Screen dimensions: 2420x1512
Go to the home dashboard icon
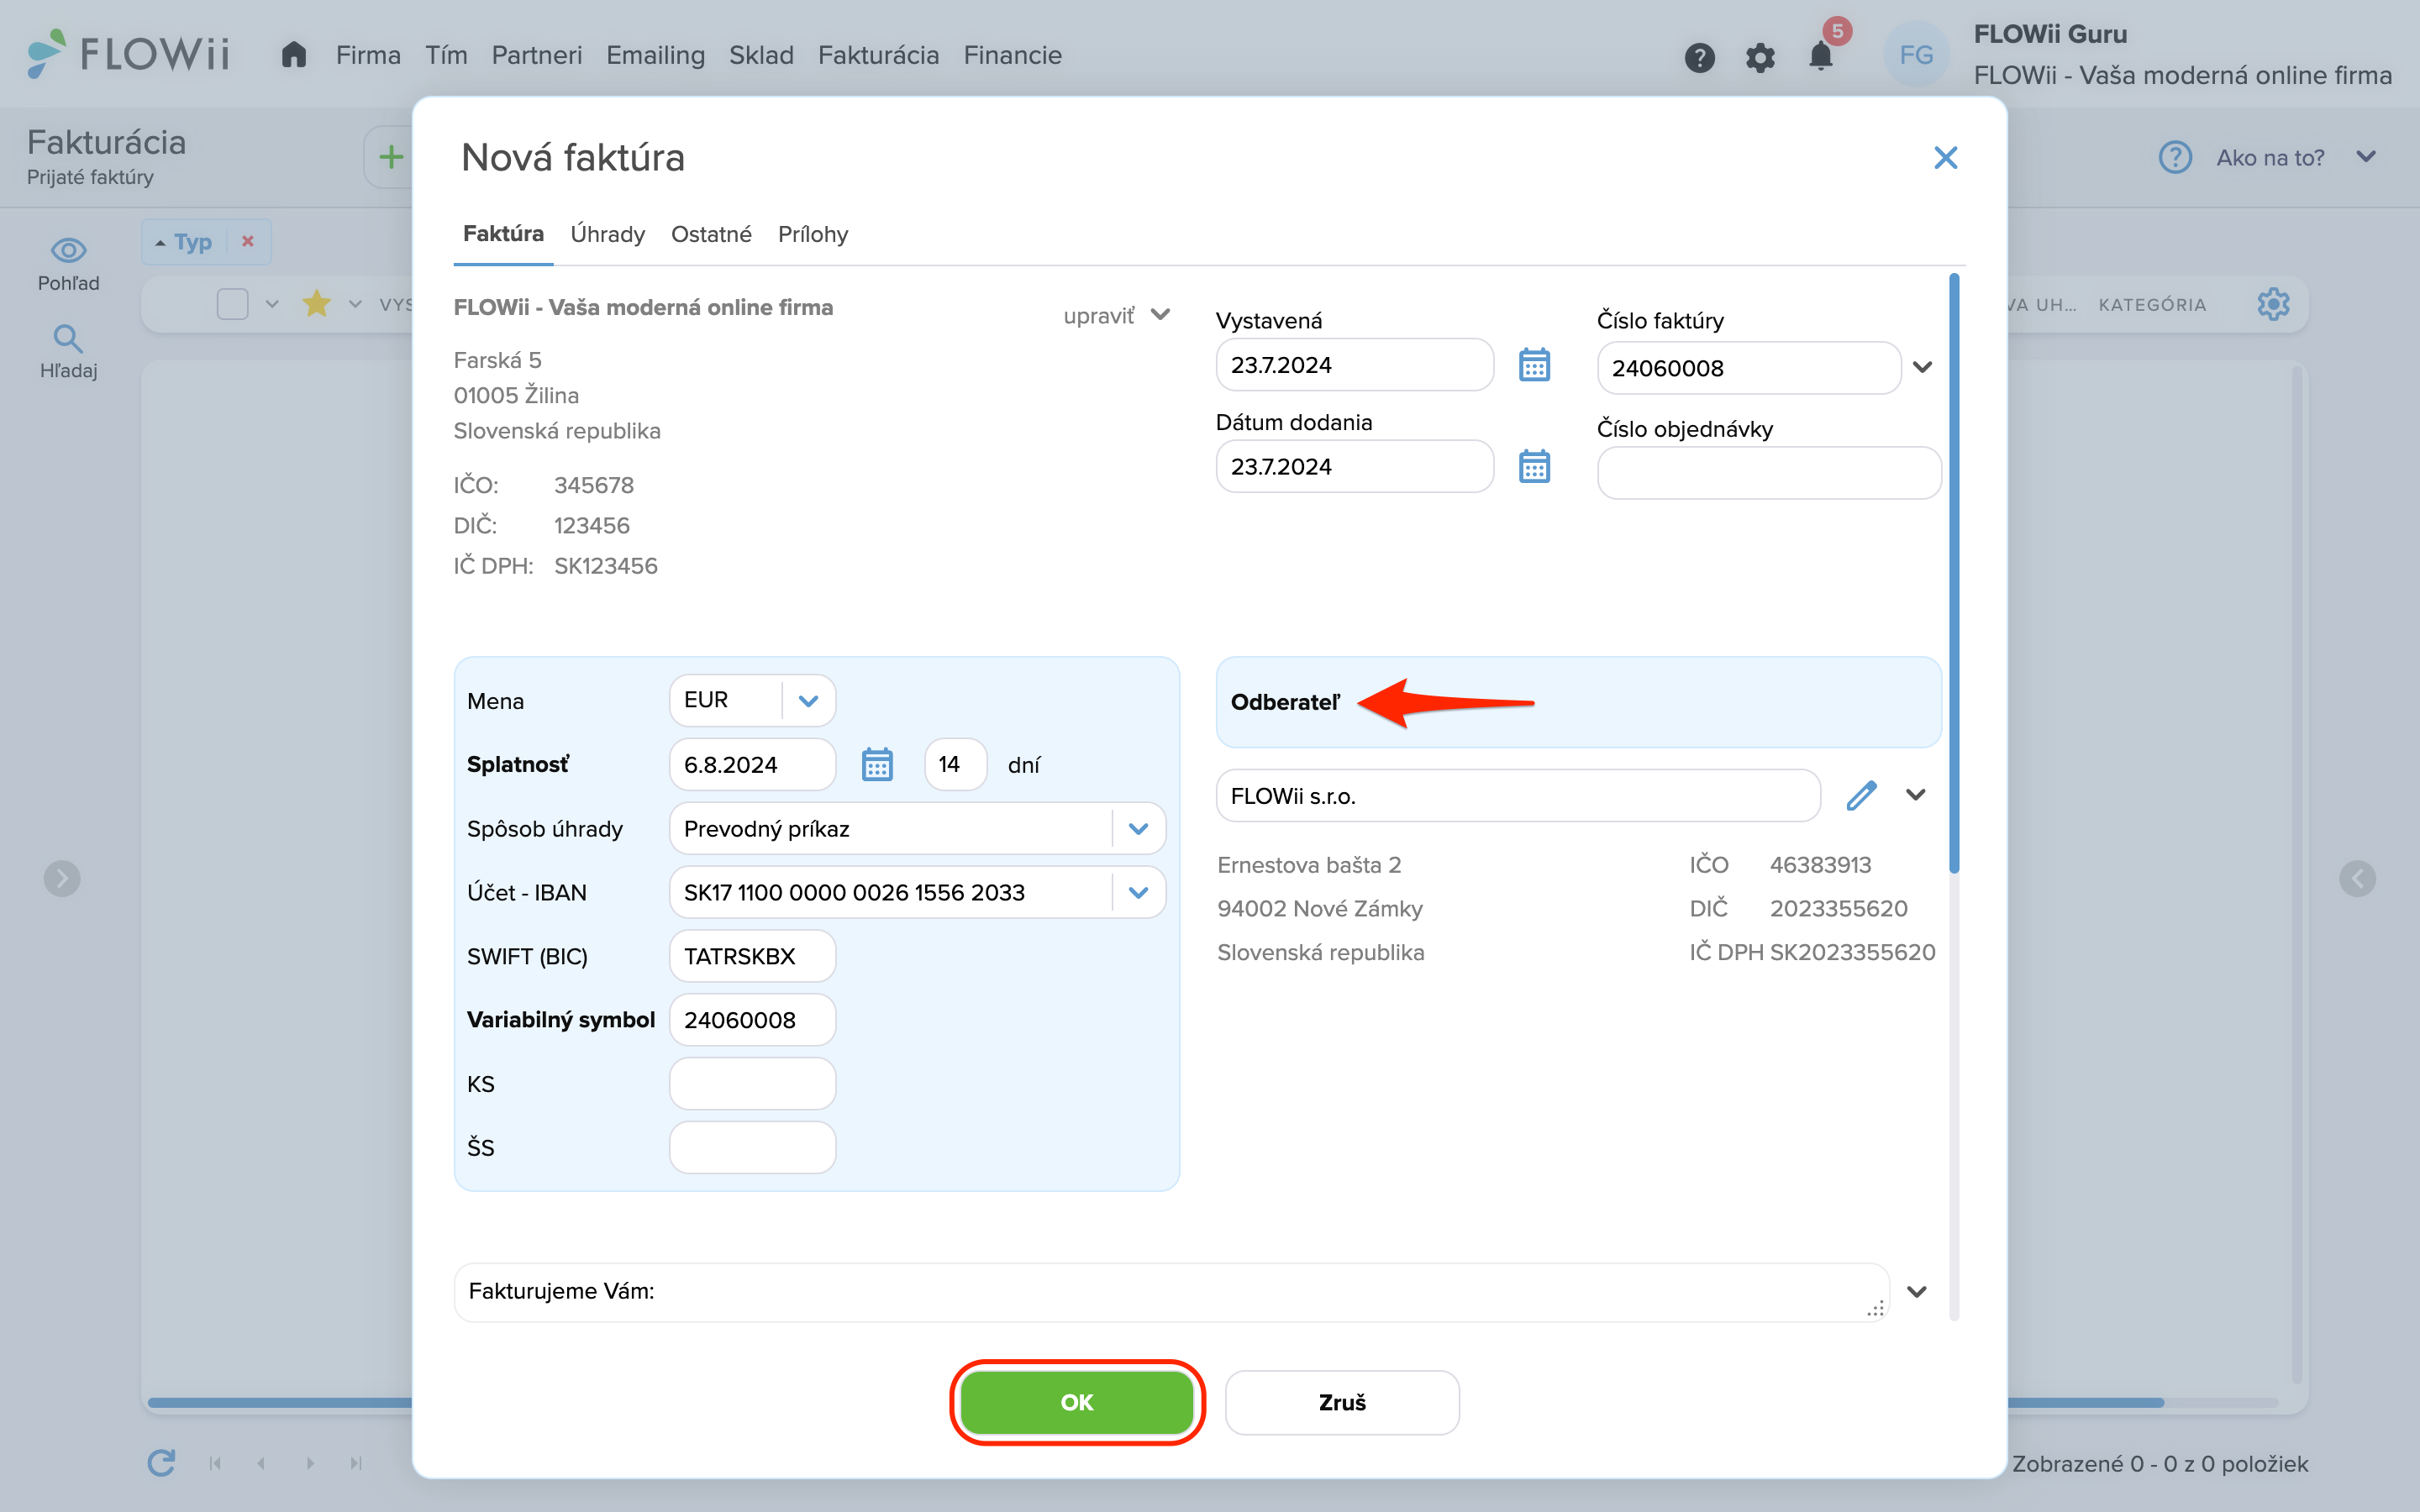tap(293, 55)
